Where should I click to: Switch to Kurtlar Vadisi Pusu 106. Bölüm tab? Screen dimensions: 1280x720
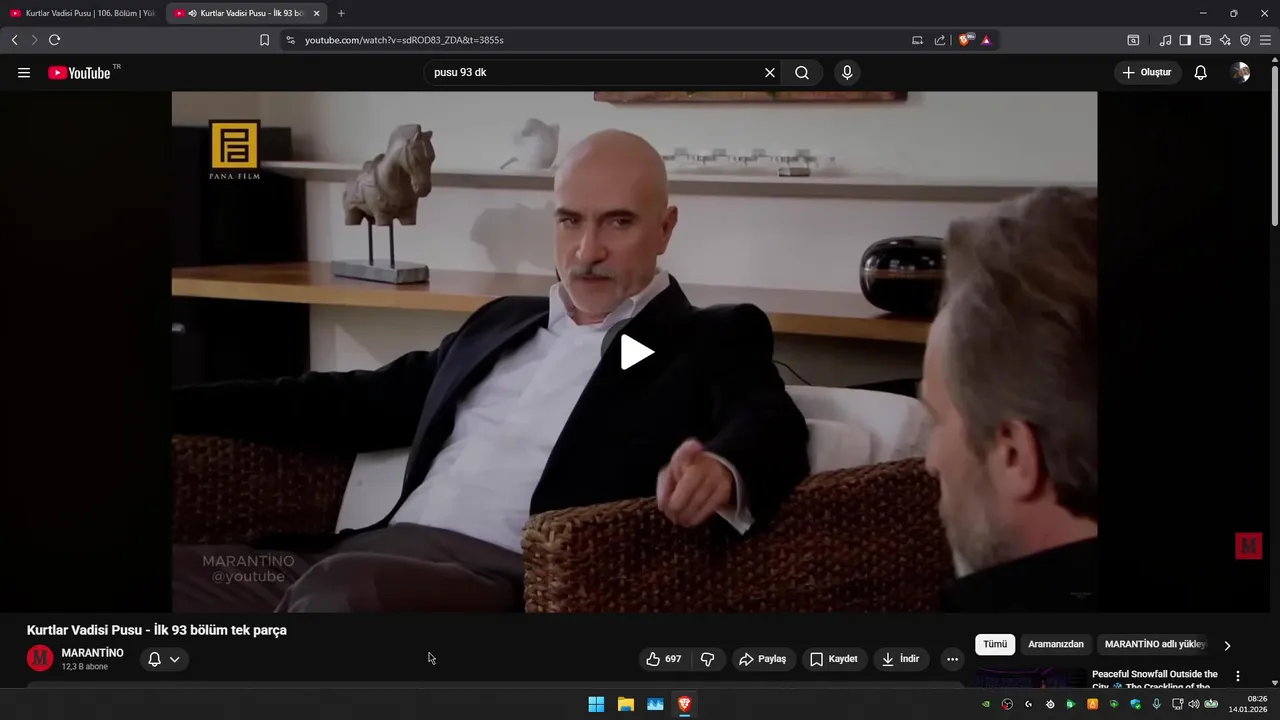82,13
